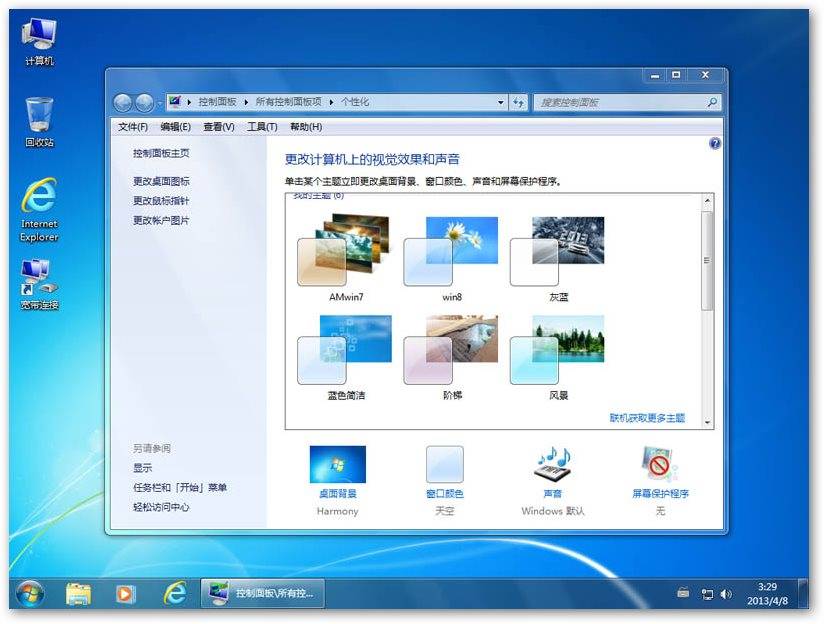Image resolution: width=824 pixels, height=624 pixels.
Task: Click the Windows 默认 sound scheme label
Action: click(x=552, y=511)
